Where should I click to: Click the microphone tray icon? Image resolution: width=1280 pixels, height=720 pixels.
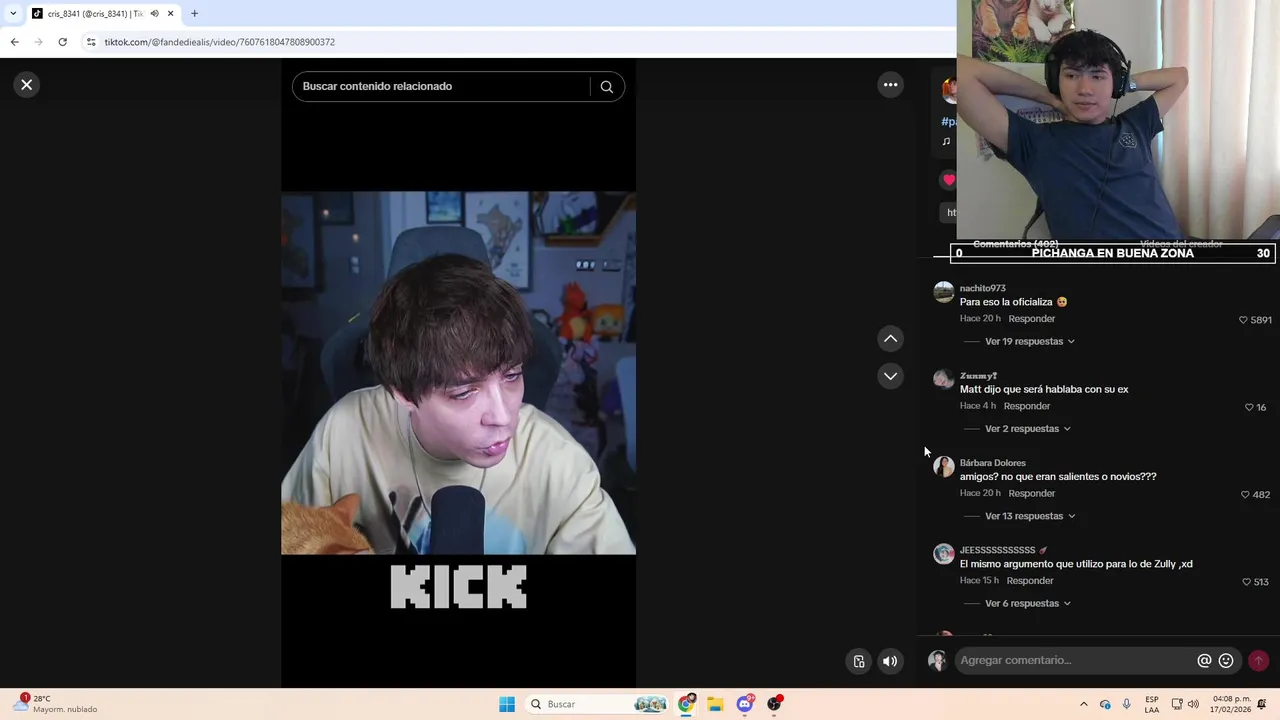pos(1126,704)
